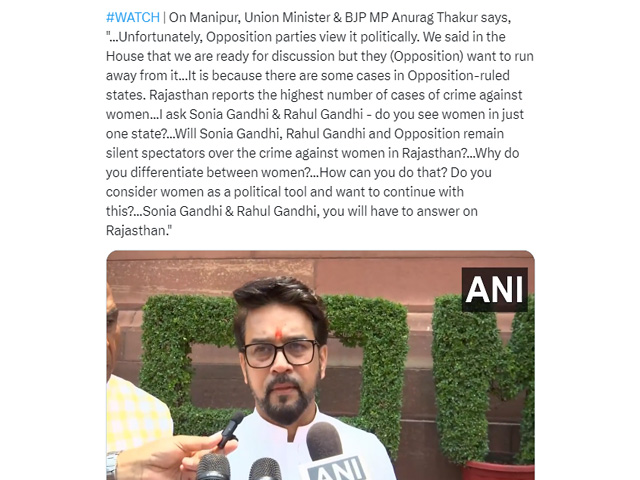Click the small black lapel microphone held by hand

pyautogui.click(x=231, y=430)
